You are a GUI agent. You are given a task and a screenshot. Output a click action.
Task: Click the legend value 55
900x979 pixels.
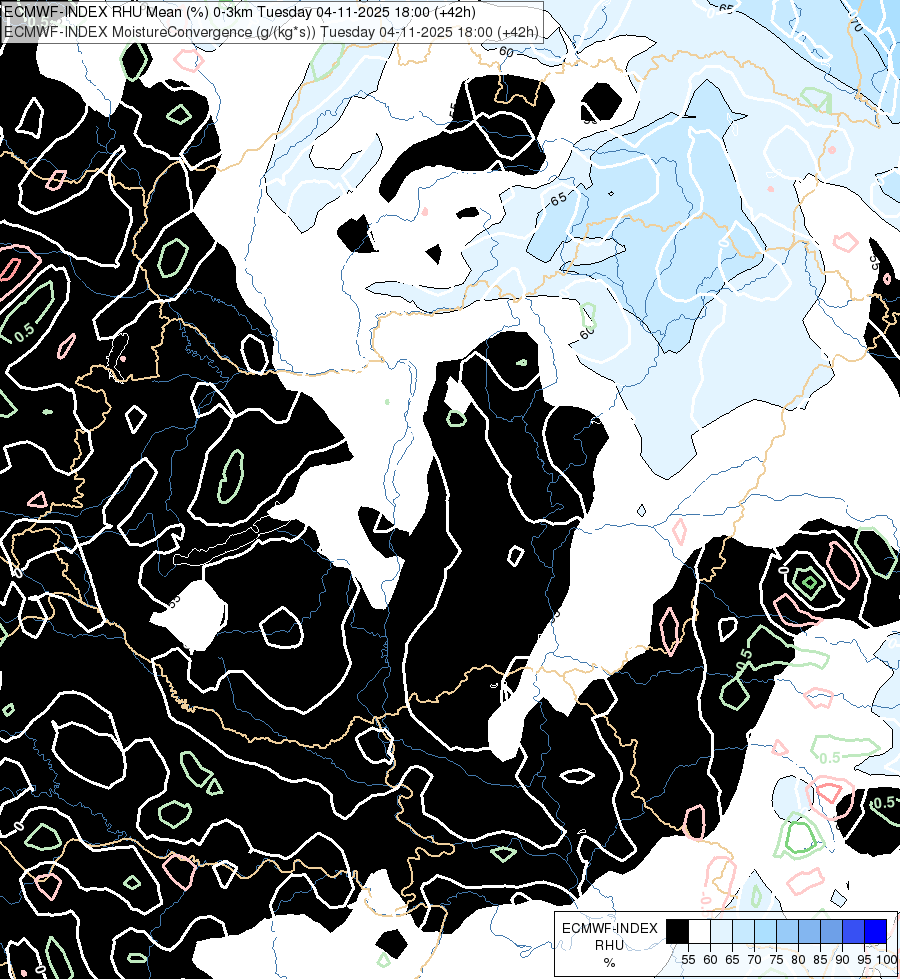tap(688, 960)
